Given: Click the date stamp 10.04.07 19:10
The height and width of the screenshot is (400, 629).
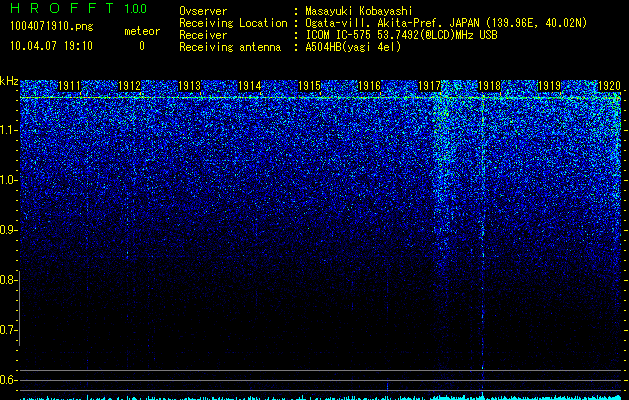Looking at the screenshot, I should click(52, 46).
